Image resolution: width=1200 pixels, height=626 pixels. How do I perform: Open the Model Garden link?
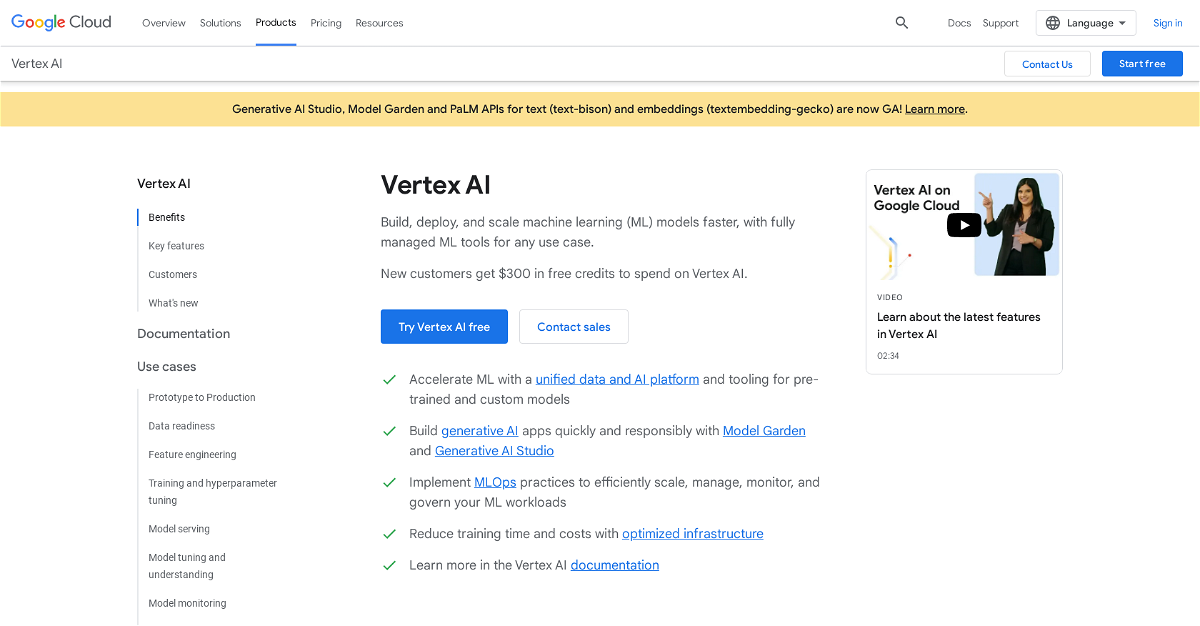point(763,431)
